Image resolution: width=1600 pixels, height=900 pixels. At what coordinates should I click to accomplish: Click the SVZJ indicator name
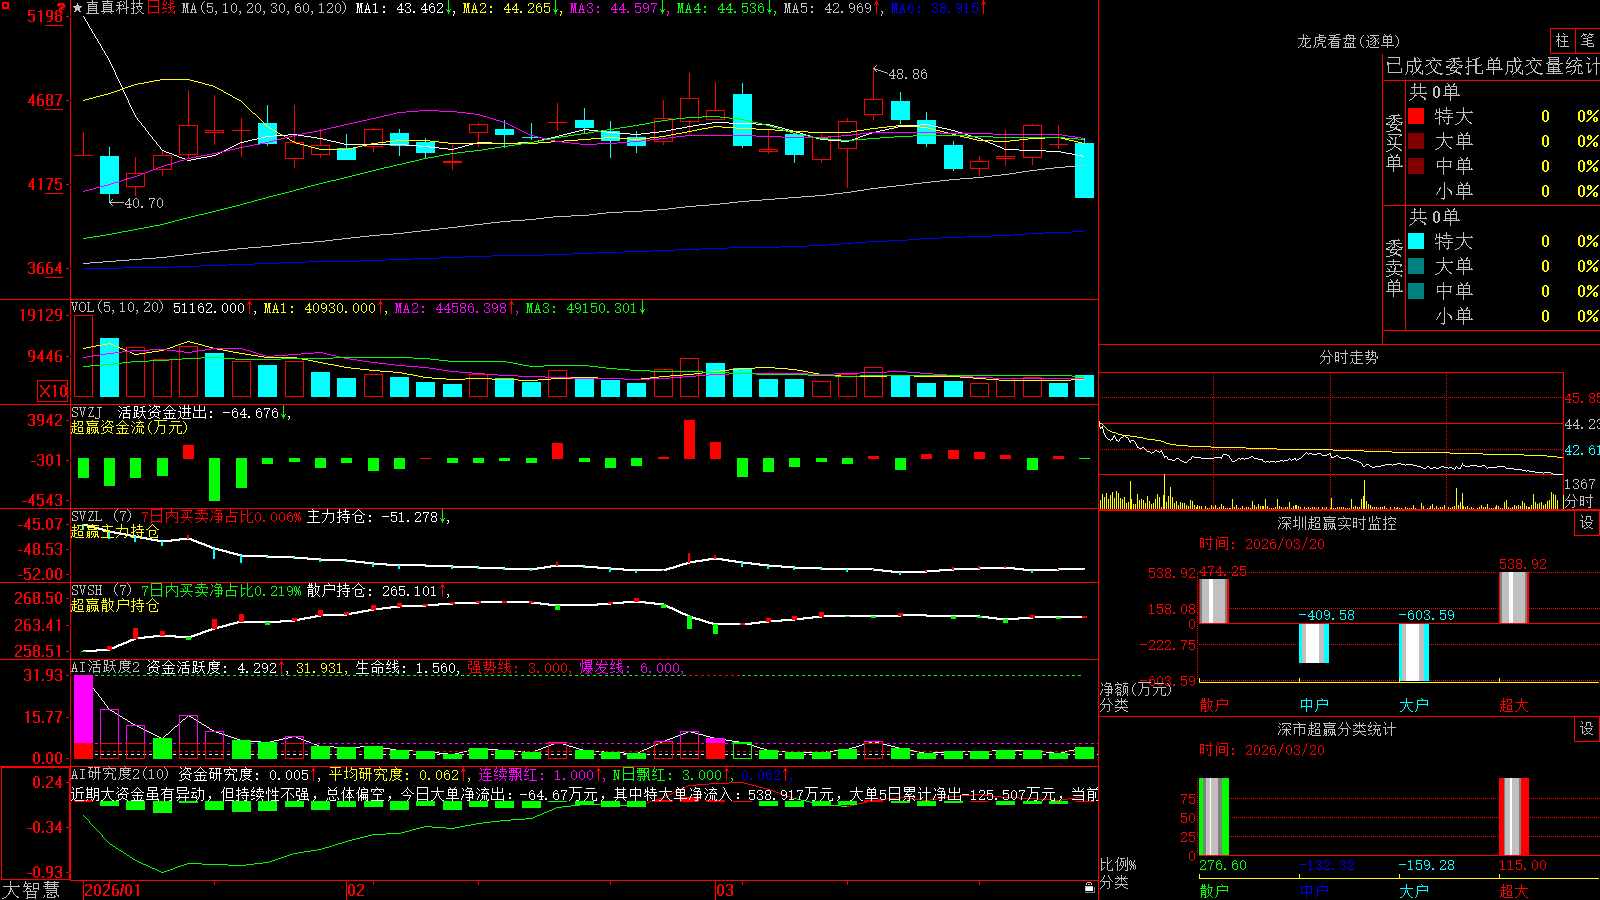(x=87, y=412)
